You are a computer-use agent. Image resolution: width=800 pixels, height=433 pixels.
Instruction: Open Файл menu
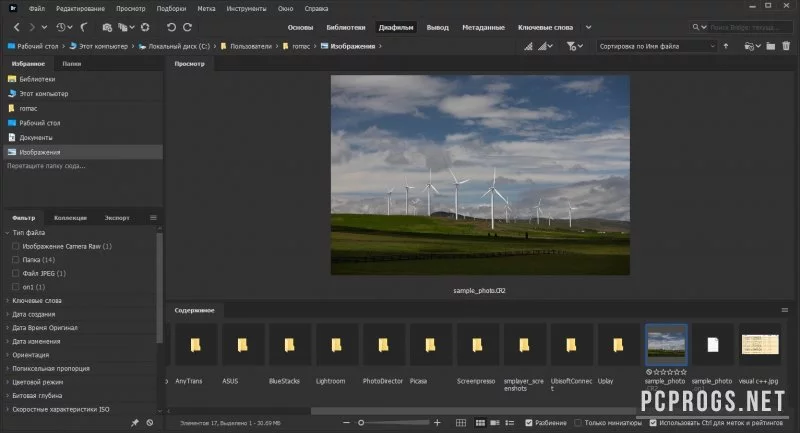click(x=37, y=9)
